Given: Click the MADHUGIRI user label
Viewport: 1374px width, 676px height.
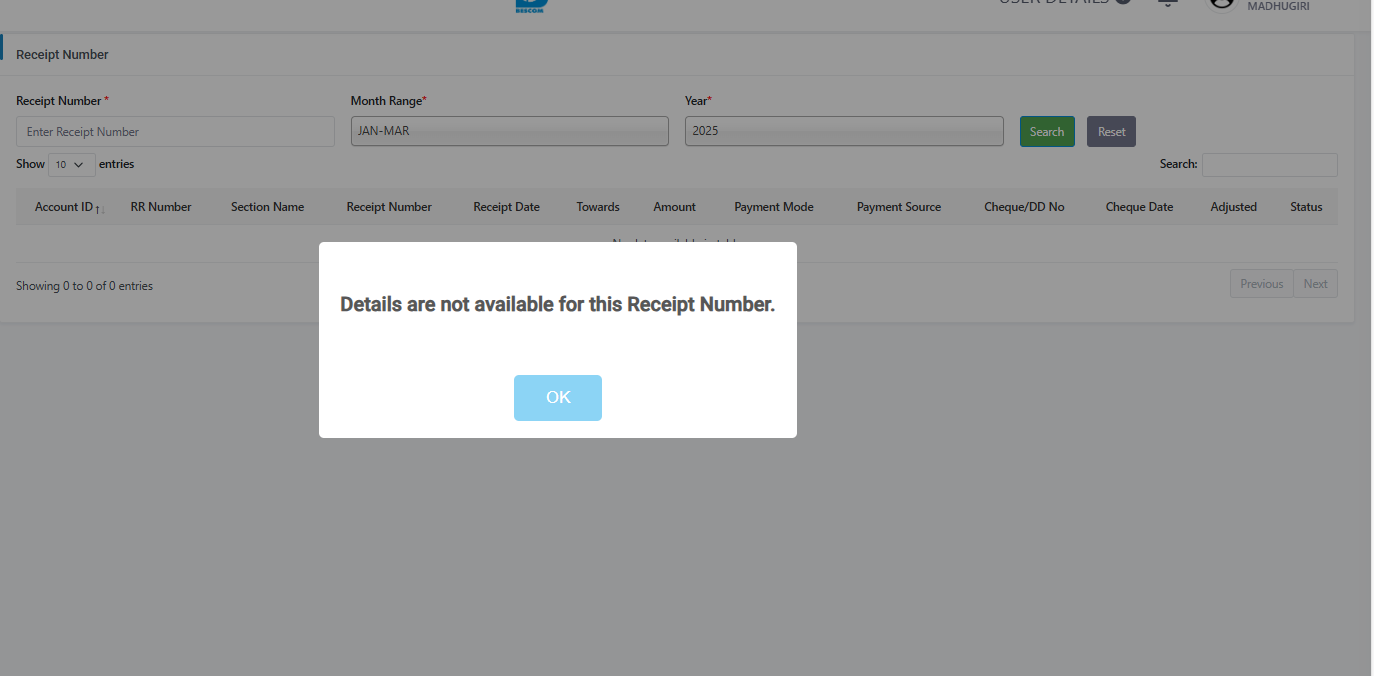Looking at the screenshot, I should (x=1278, y=6).
